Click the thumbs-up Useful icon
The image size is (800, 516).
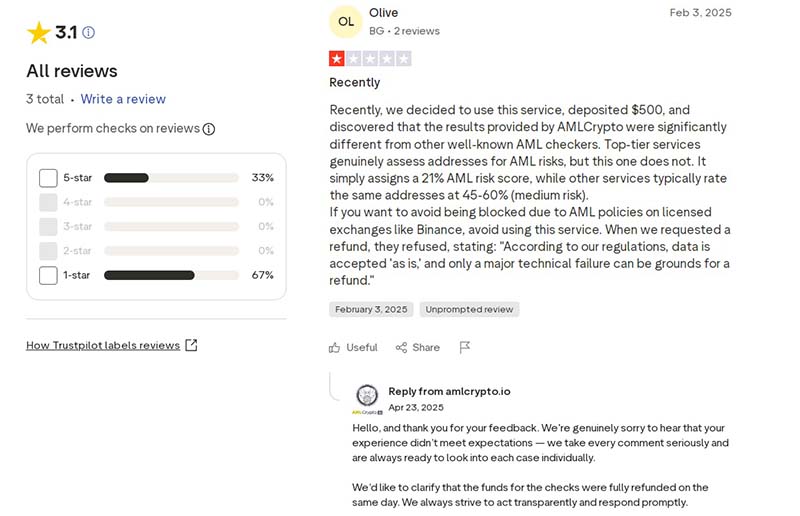[x=335, y=348]
